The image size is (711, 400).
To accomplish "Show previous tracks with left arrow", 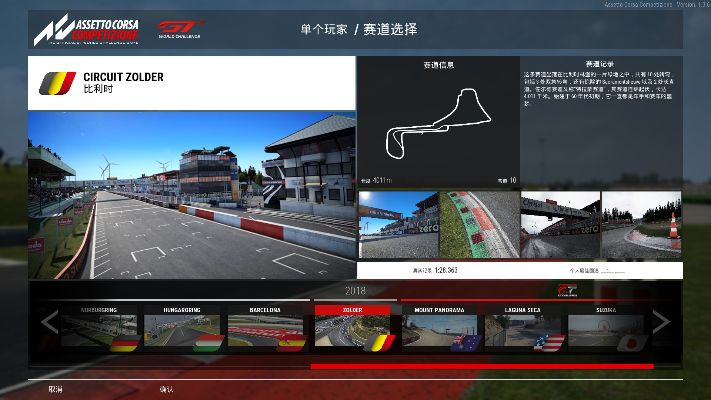I will pos(49,322).
